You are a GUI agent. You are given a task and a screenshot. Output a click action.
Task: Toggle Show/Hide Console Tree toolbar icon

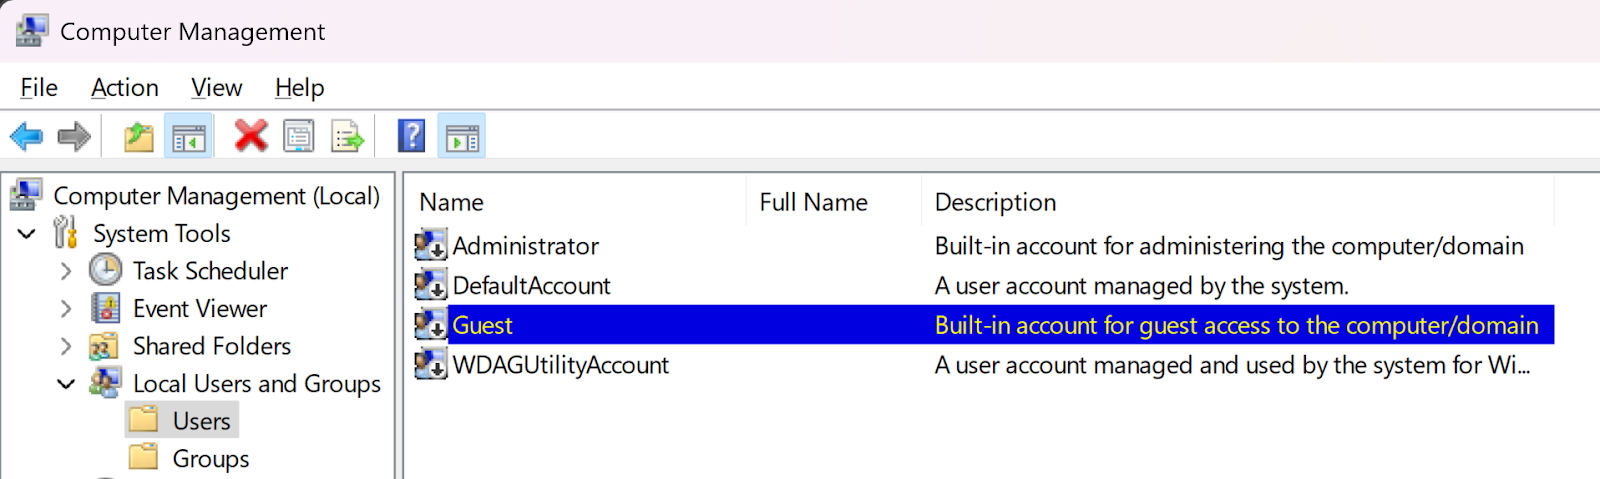[x=189, y=136]
